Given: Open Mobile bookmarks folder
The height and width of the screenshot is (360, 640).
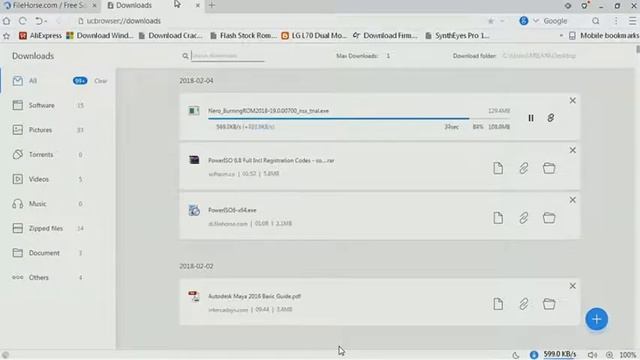Looking at the screenshot, I should pos(603,36).
